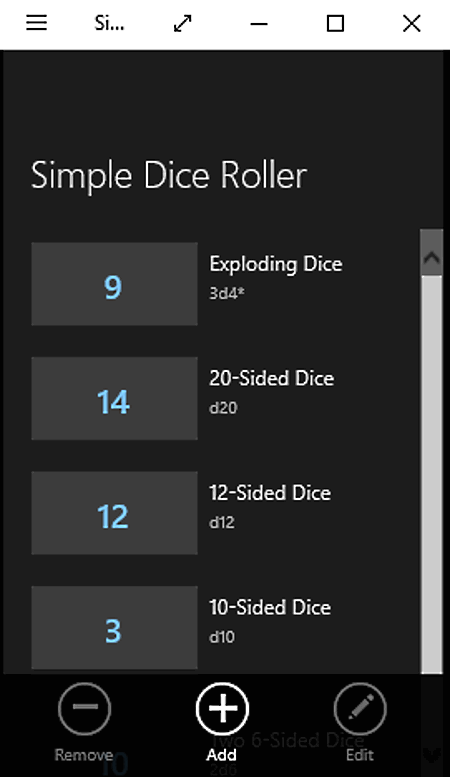The height and width of the screenshot is (777, 450).
Task: Click the 3d4* dice formula text
Action: coord(226,293)
